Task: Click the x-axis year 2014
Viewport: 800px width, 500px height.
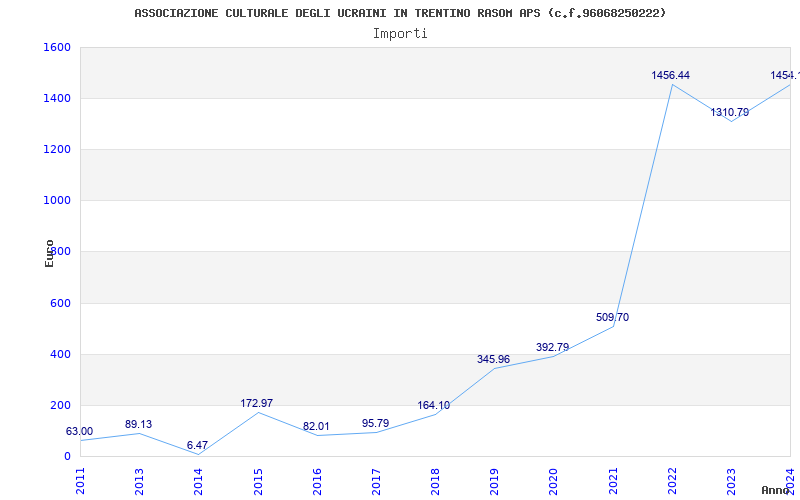Action: [198, 481]
